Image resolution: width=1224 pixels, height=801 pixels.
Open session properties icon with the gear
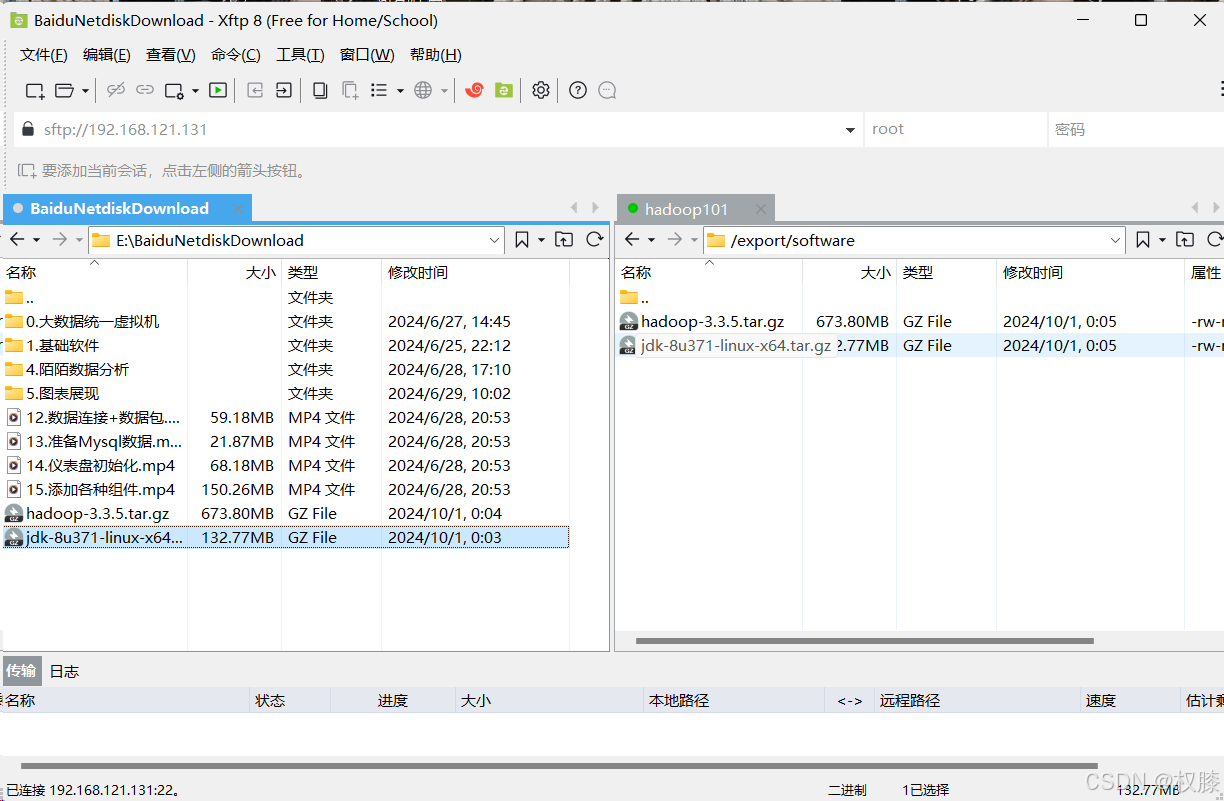(x=174, y=90)
